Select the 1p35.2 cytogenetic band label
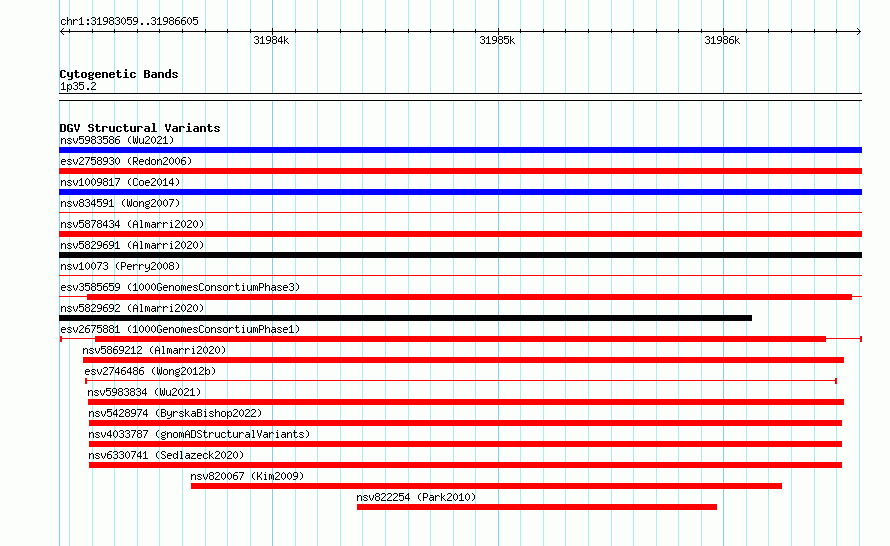The width and height of the screenshot is (890, 546). (78, 86)
